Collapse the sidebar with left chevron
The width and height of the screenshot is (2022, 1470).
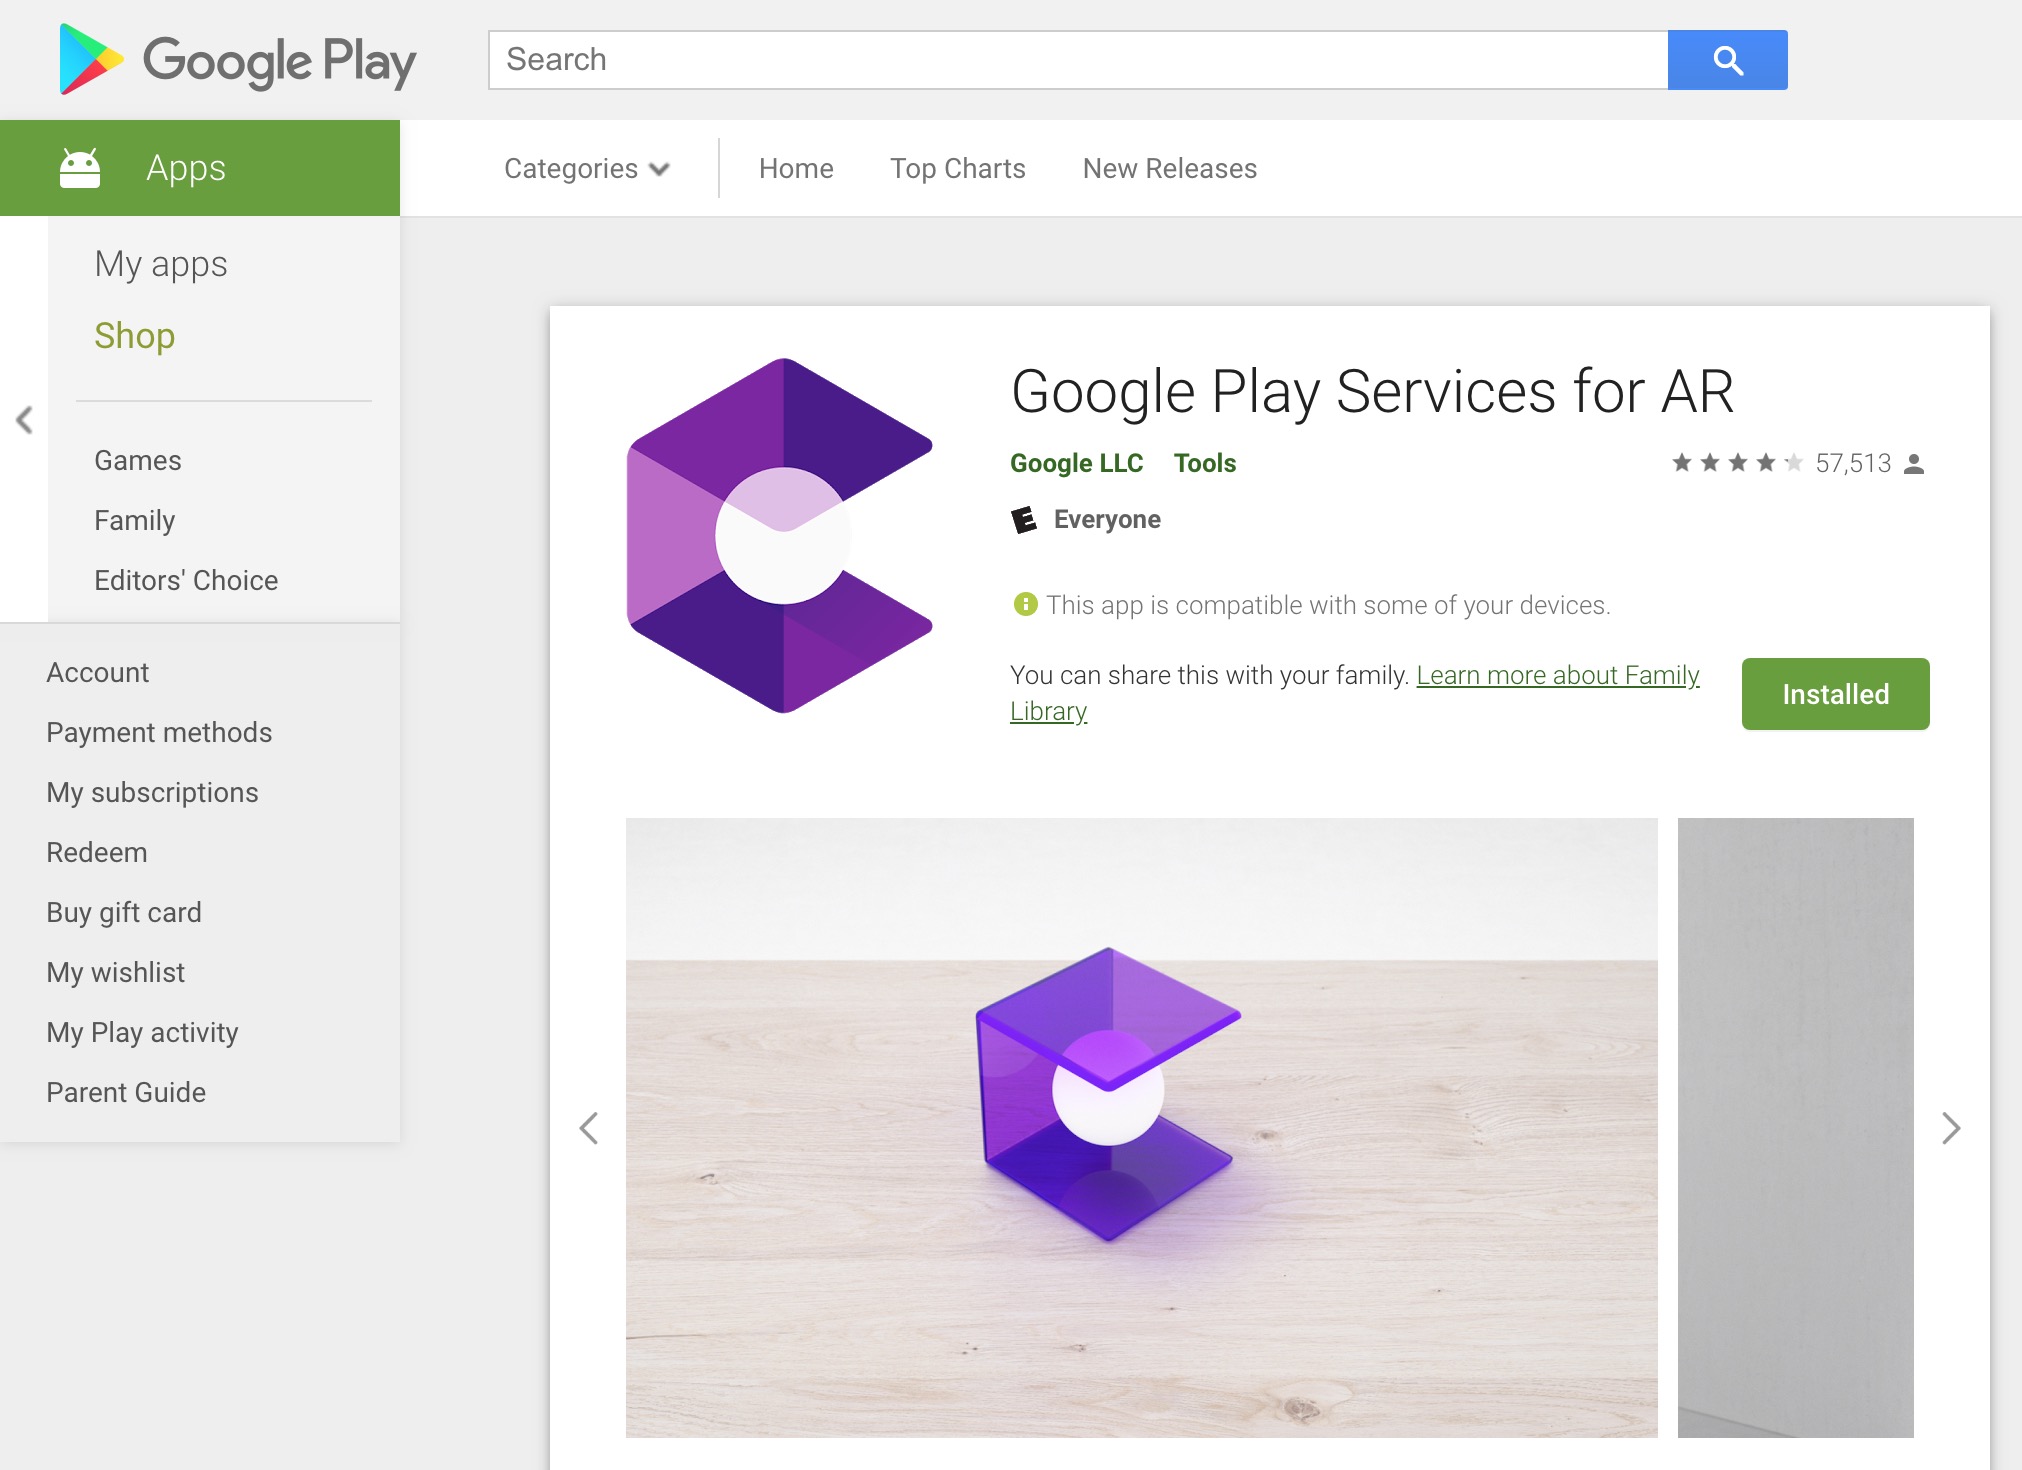tap(25, 420)
